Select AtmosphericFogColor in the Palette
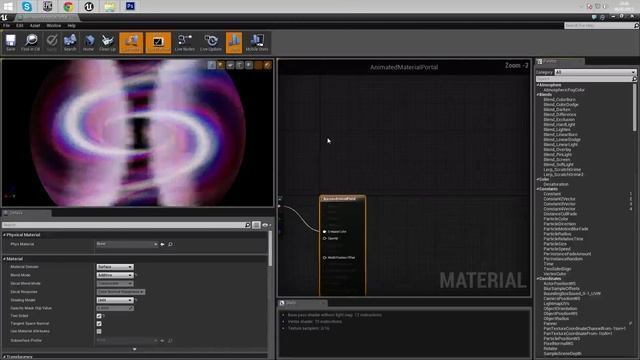 (x=564, y=90)
